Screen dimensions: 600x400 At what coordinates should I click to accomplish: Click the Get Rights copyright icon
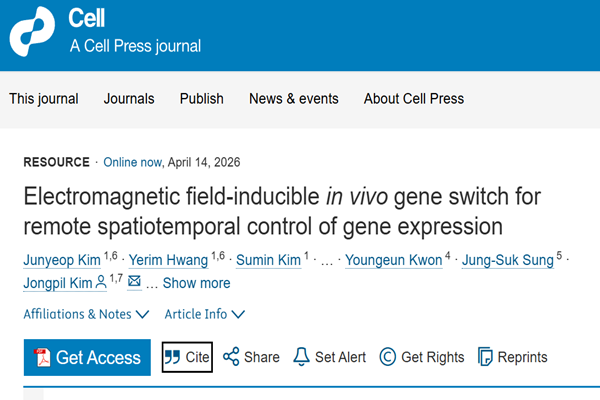(x=386, y=357)
